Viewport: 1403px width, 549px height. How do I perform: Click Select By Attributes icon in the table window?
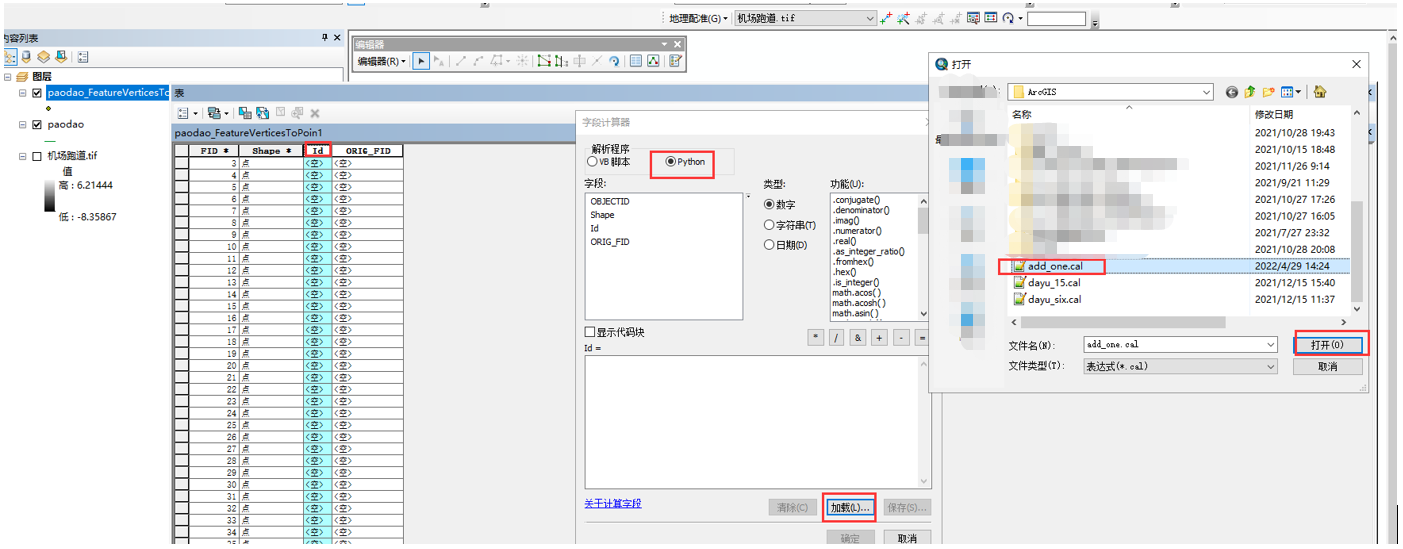click(245, 113)
